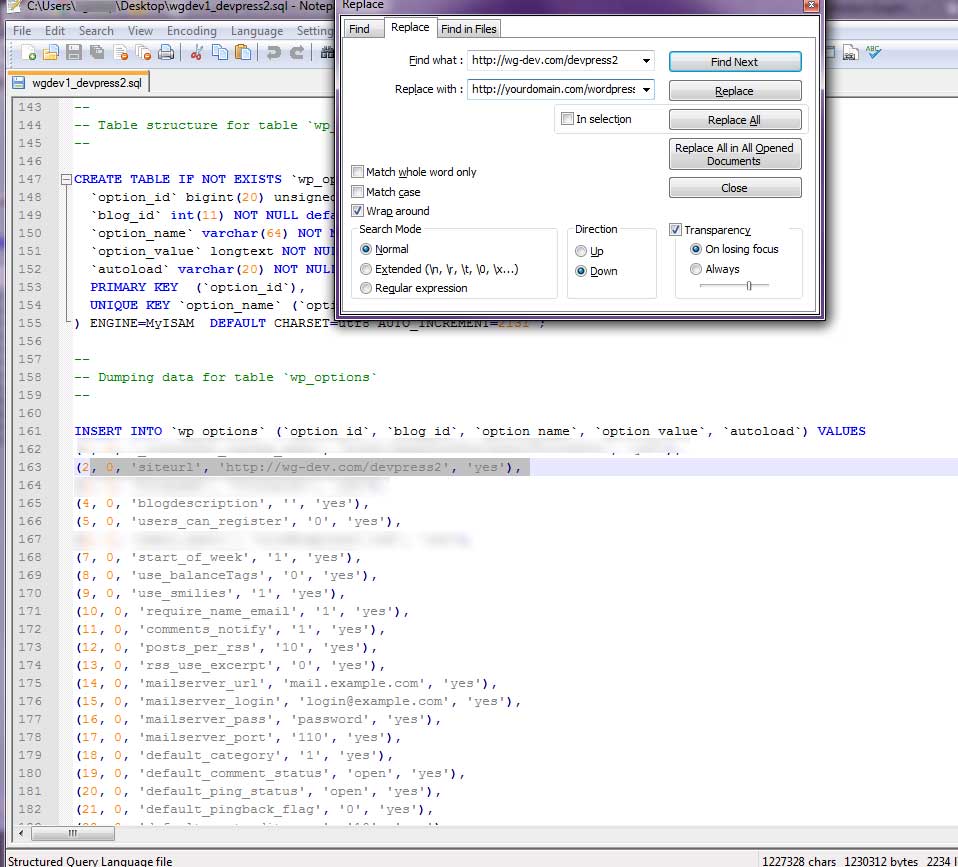958x867 pixels.
Task: Open Find with the binoculars toolbar icon
Action: tap(327, 53)
